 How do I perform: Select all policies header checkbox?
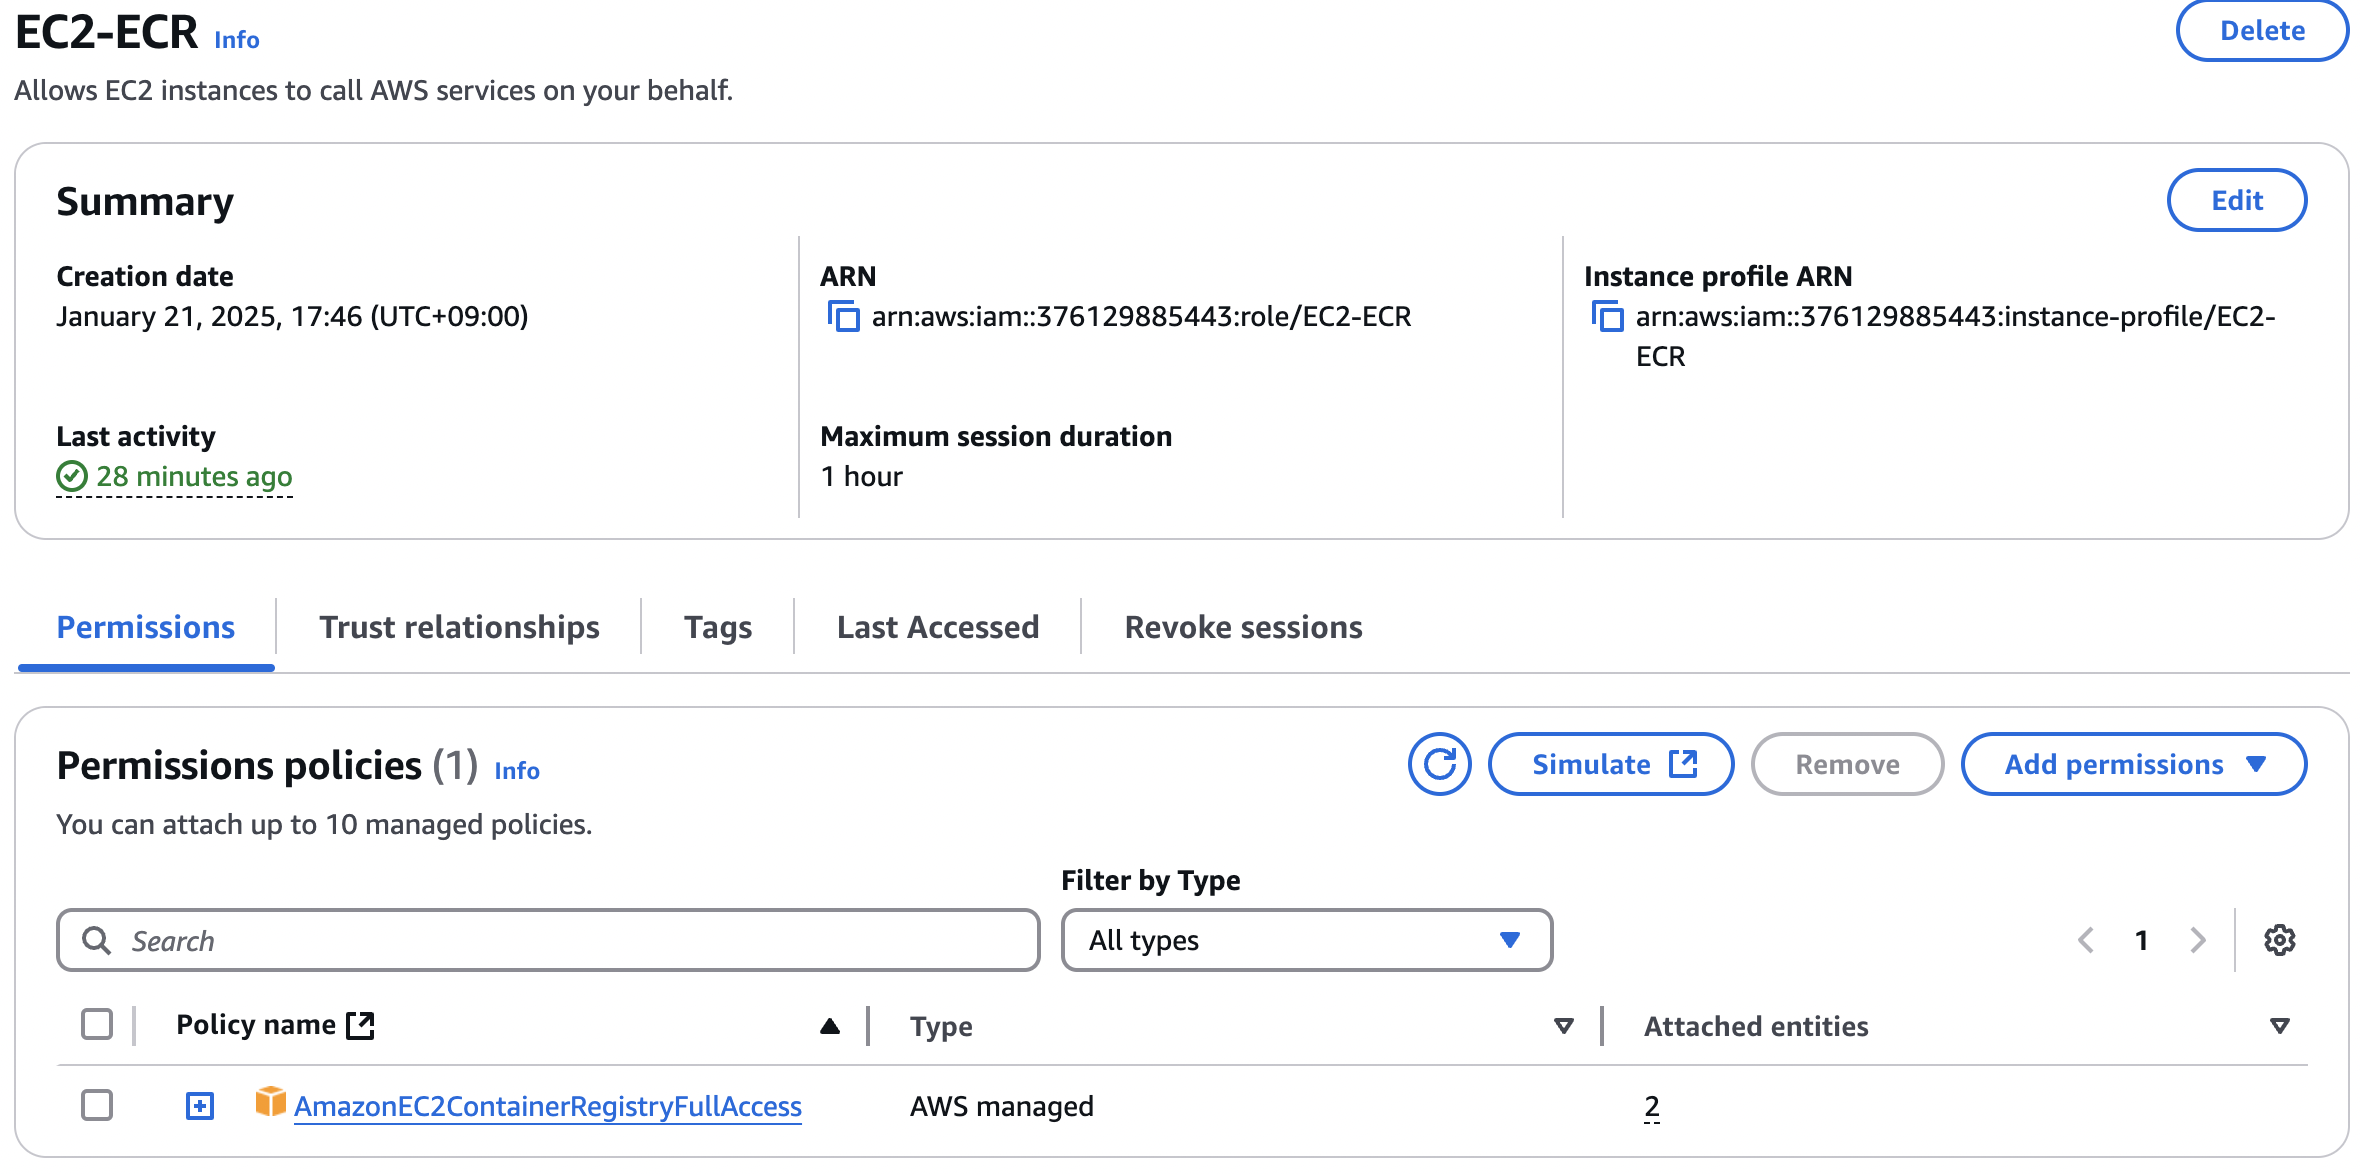coord(97,1024)
